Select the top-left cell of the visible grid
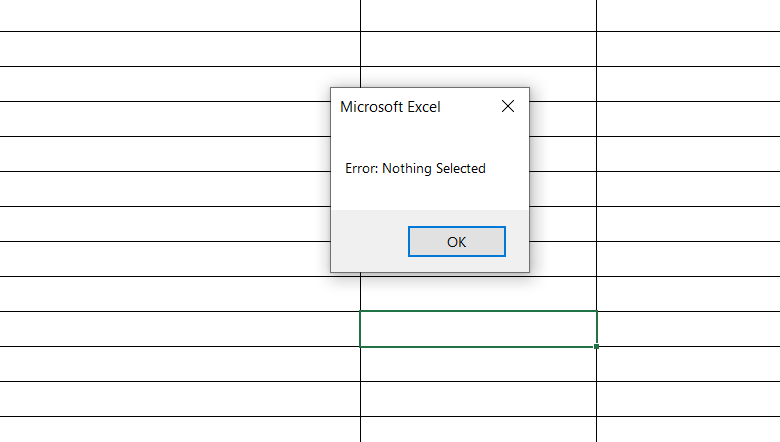780x442 pixels. pyautogui.click(x=180, y=15)
